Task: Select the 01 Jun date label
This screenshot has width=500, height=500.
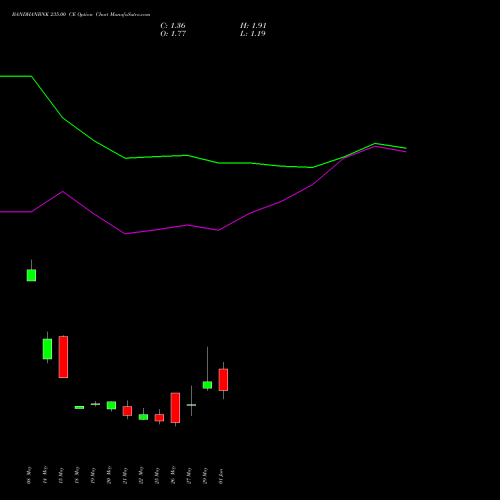Action: (221, 476)
